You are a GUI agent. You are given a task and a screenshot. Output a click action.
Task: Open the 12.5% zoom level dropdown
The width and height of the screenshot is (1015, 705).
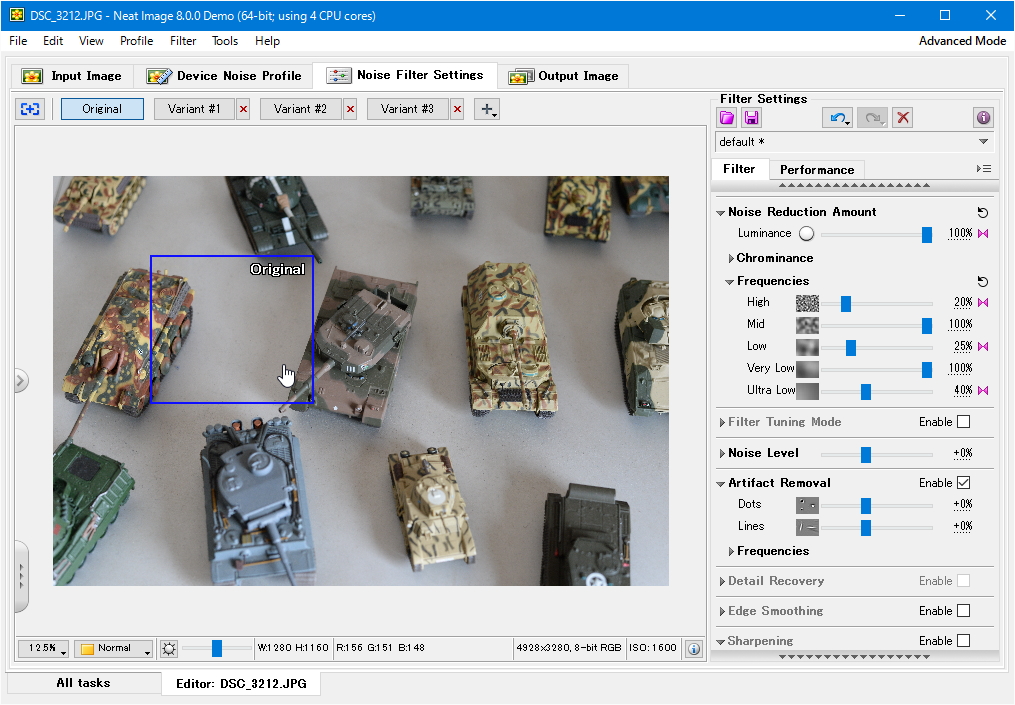coord(43,648)
